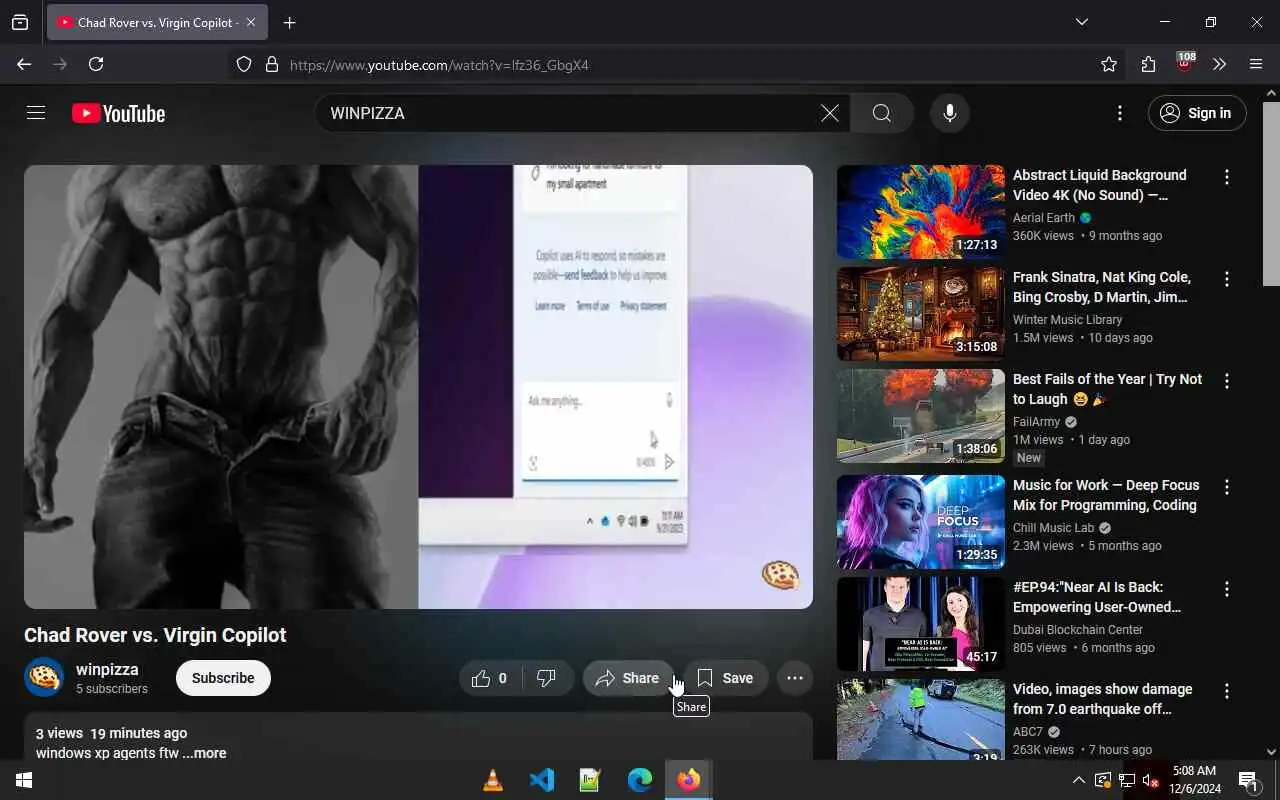Open the taskbar clock and date
The image size is (1280, 800).
(x=1194, y=780)
